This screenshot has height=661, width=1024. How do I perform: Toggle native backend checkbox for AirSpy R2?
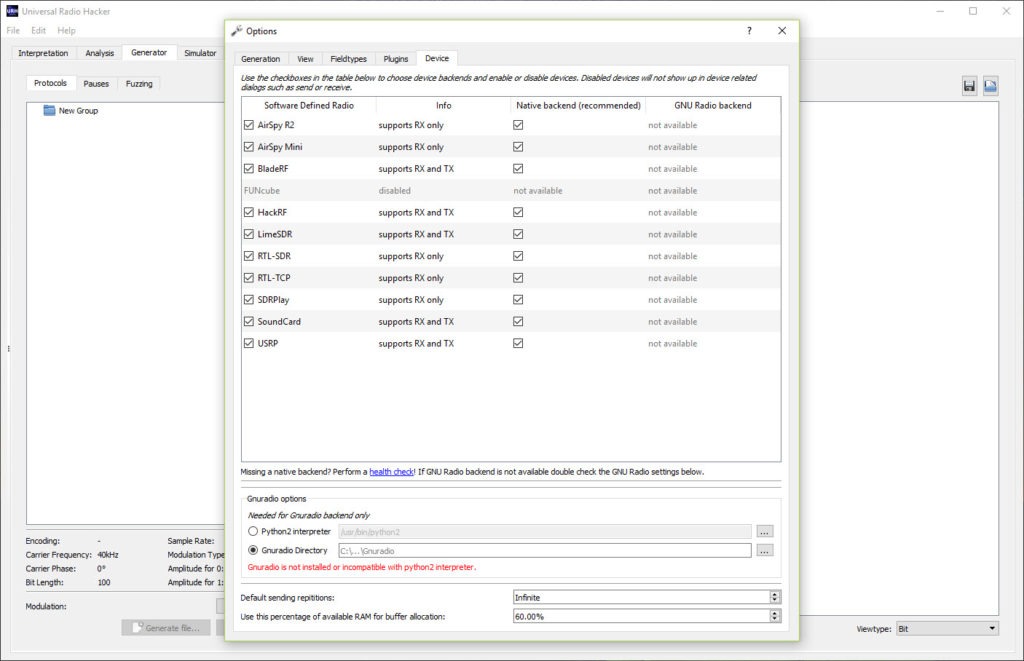pos(518,125)
